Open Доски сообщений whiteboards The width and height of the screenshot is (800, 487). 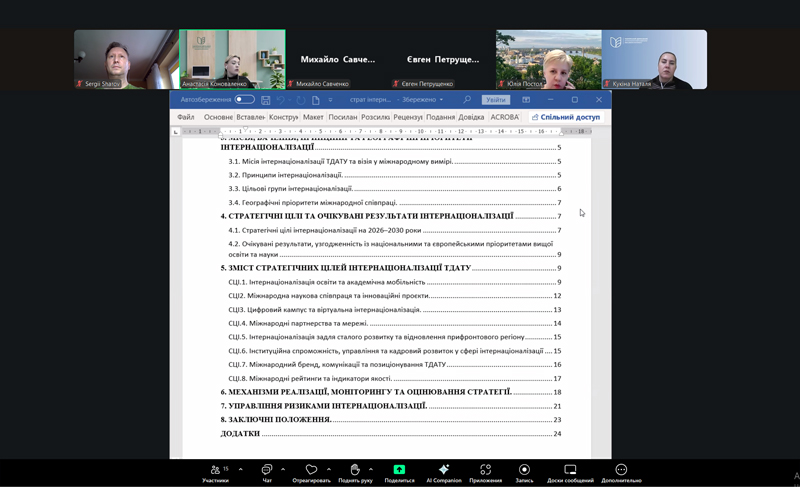coord(570,473)
